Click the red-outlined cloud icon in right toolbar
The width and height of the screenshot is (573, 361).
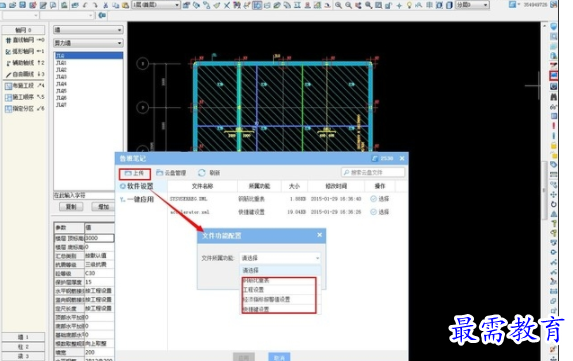(x=554, y=76)
